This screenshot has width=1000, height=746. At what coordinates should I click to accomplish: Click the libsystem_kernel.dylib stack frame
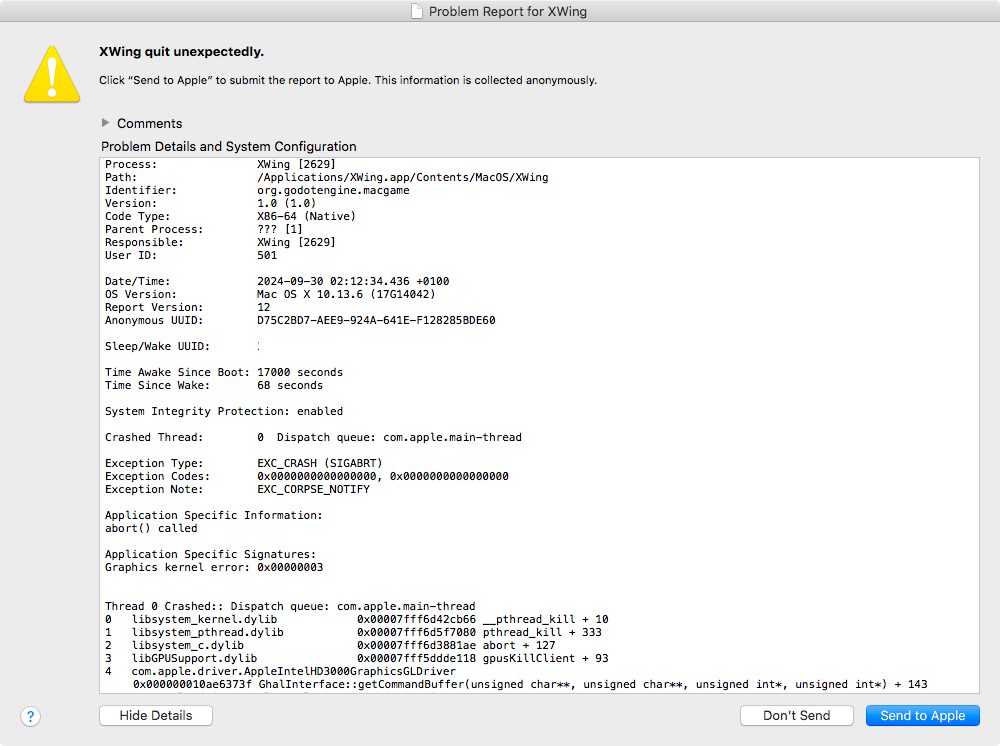pyautogui.click(x=357, y=619)
